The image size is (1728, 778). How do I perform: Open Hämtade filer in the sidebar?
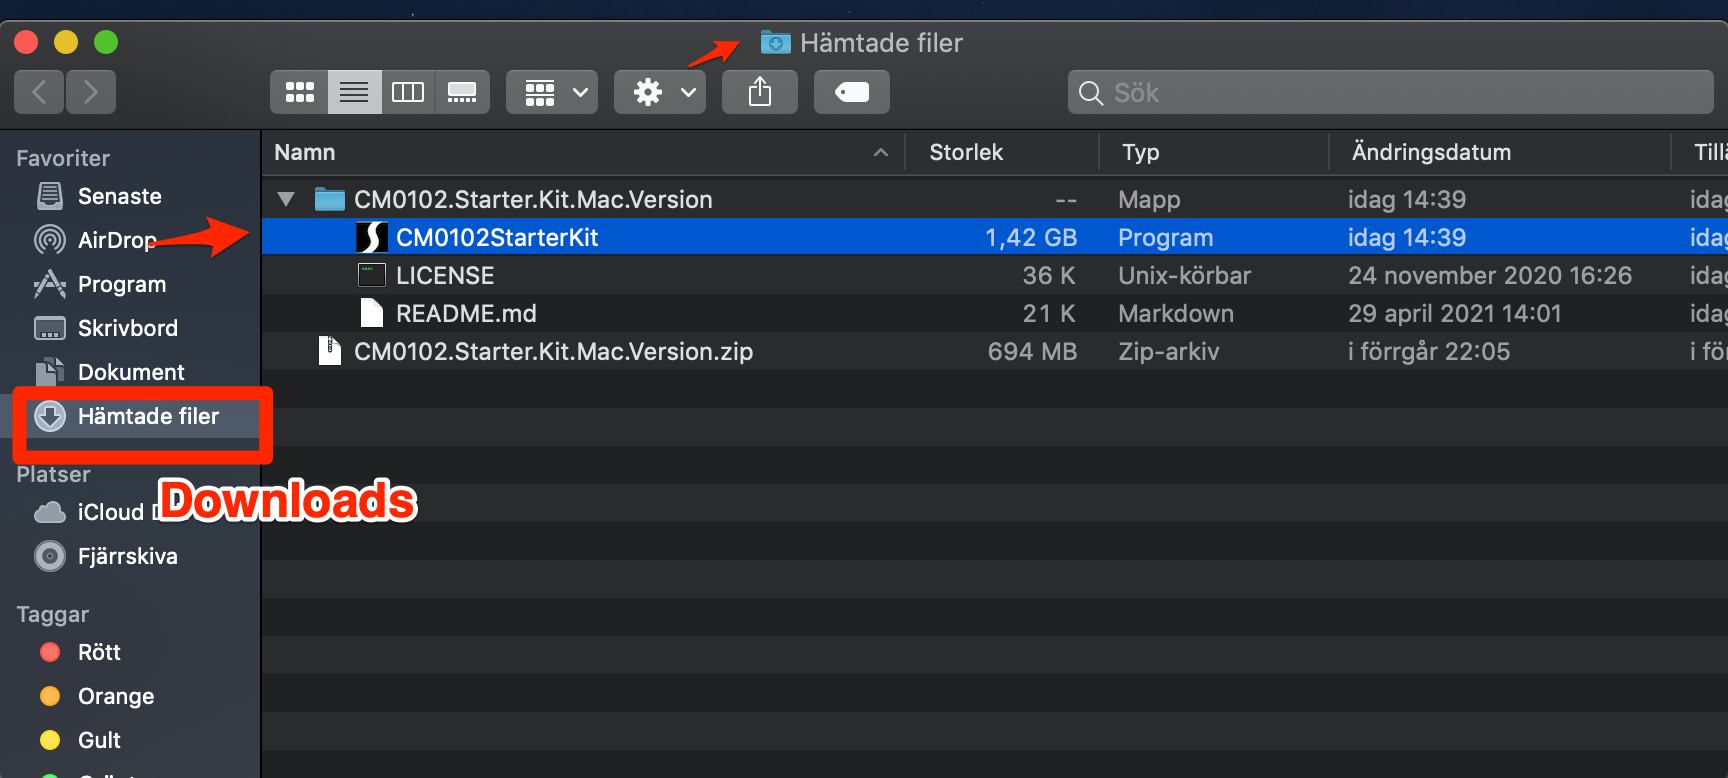click(x=148, y=416)
